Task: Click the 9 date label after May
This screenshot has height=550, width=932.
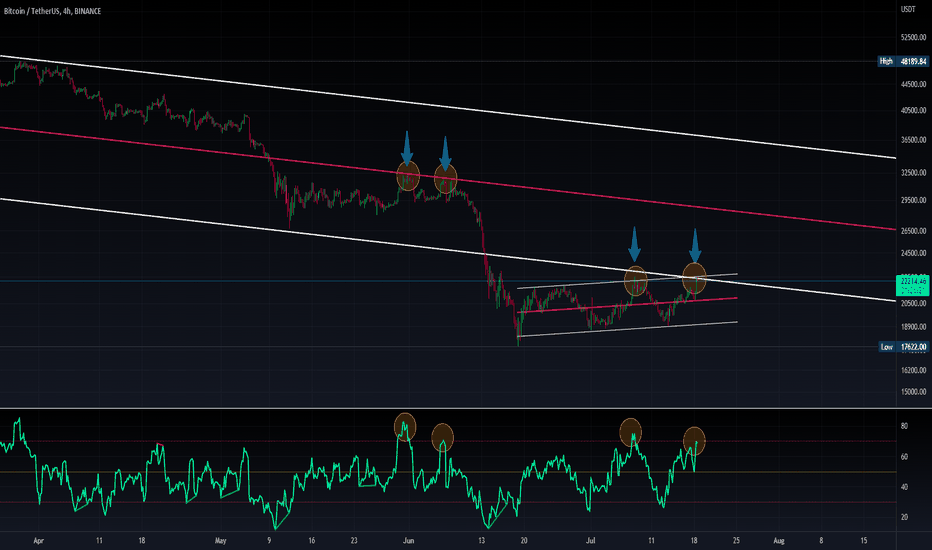Action: [269, 541]
